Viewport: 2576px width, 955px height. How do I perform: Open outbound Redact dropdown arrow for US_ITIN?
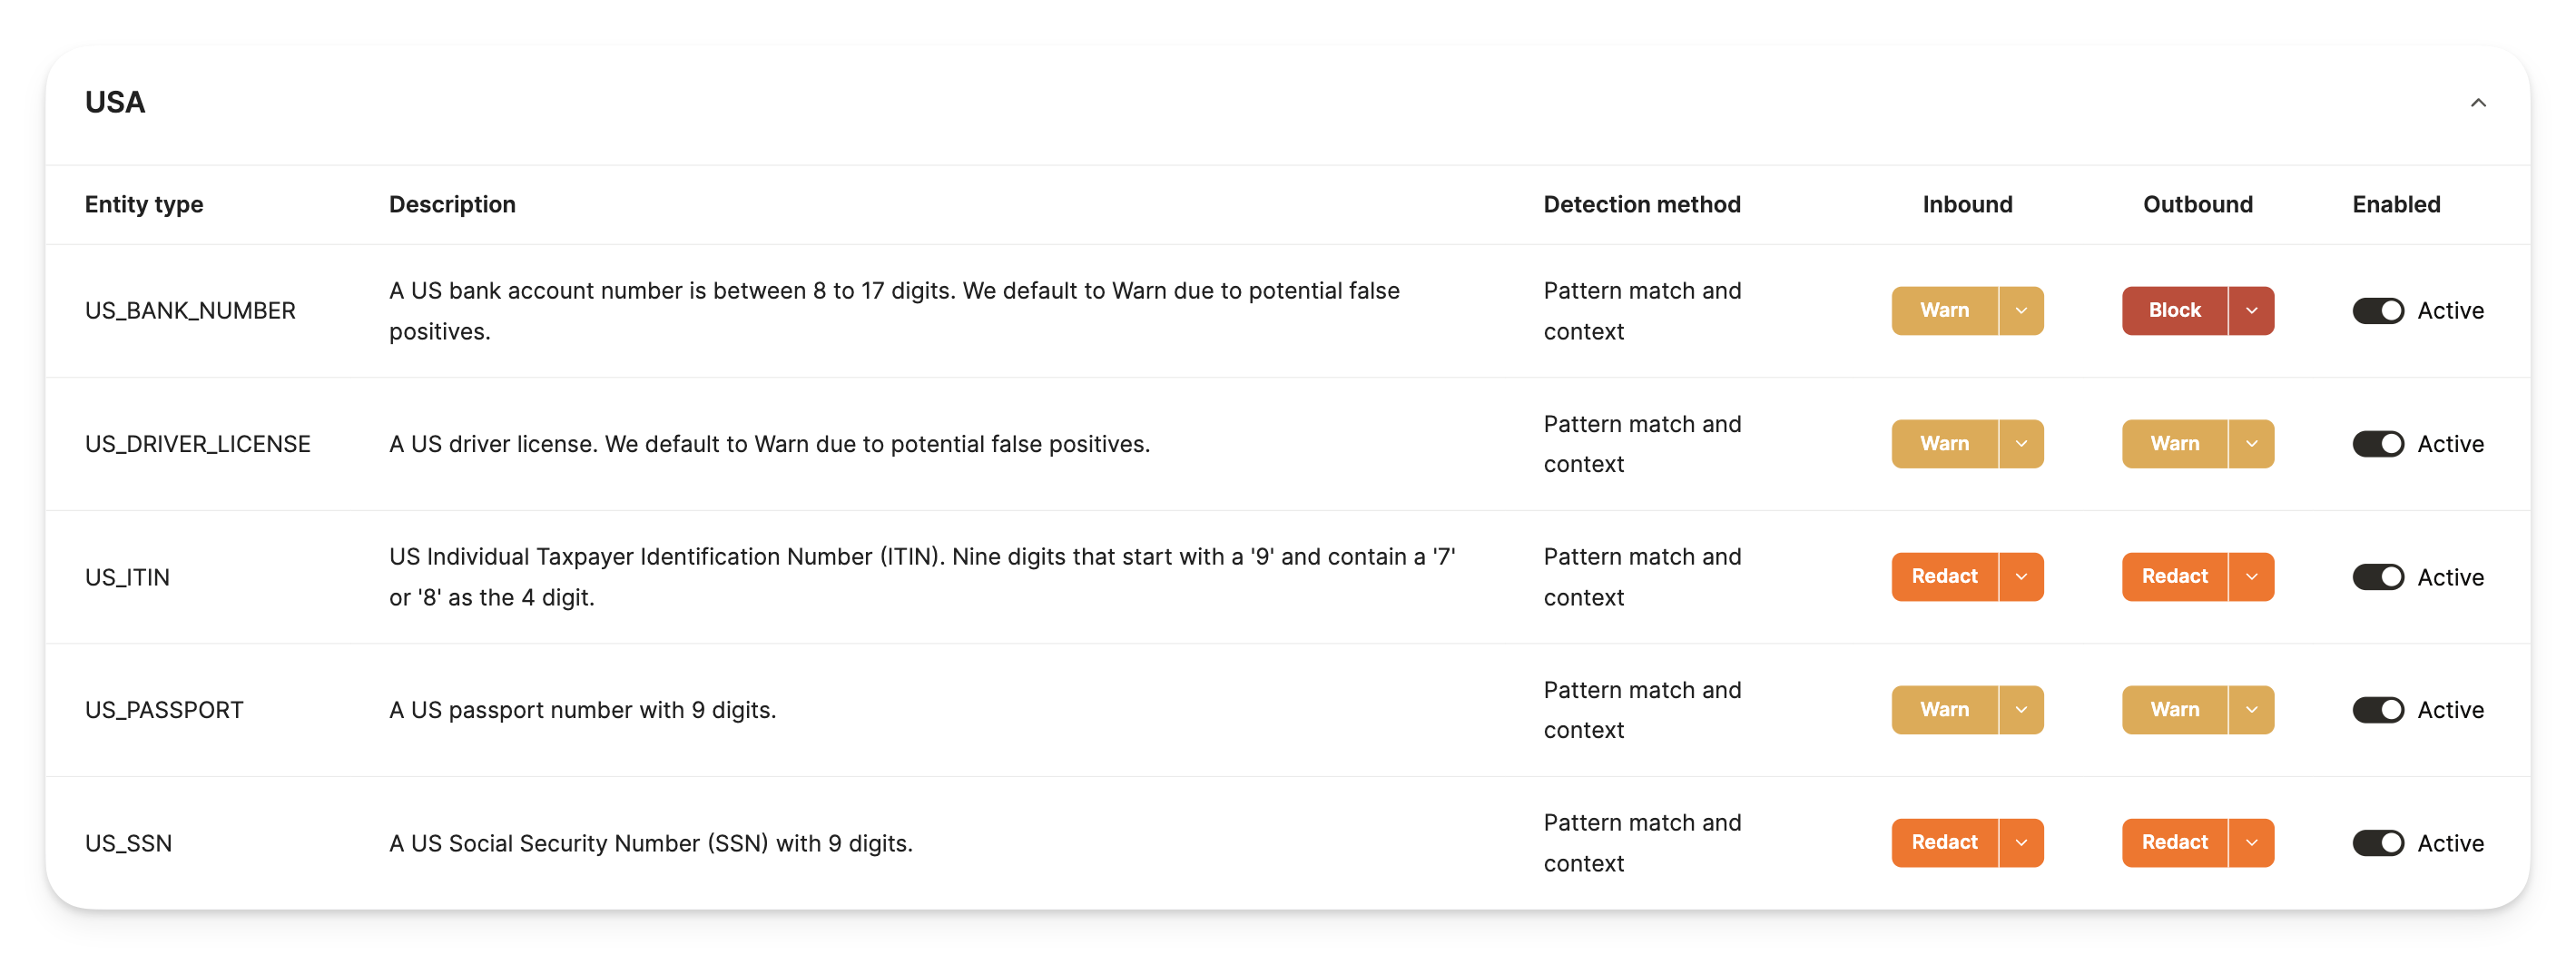click(x=2251, y=577)
